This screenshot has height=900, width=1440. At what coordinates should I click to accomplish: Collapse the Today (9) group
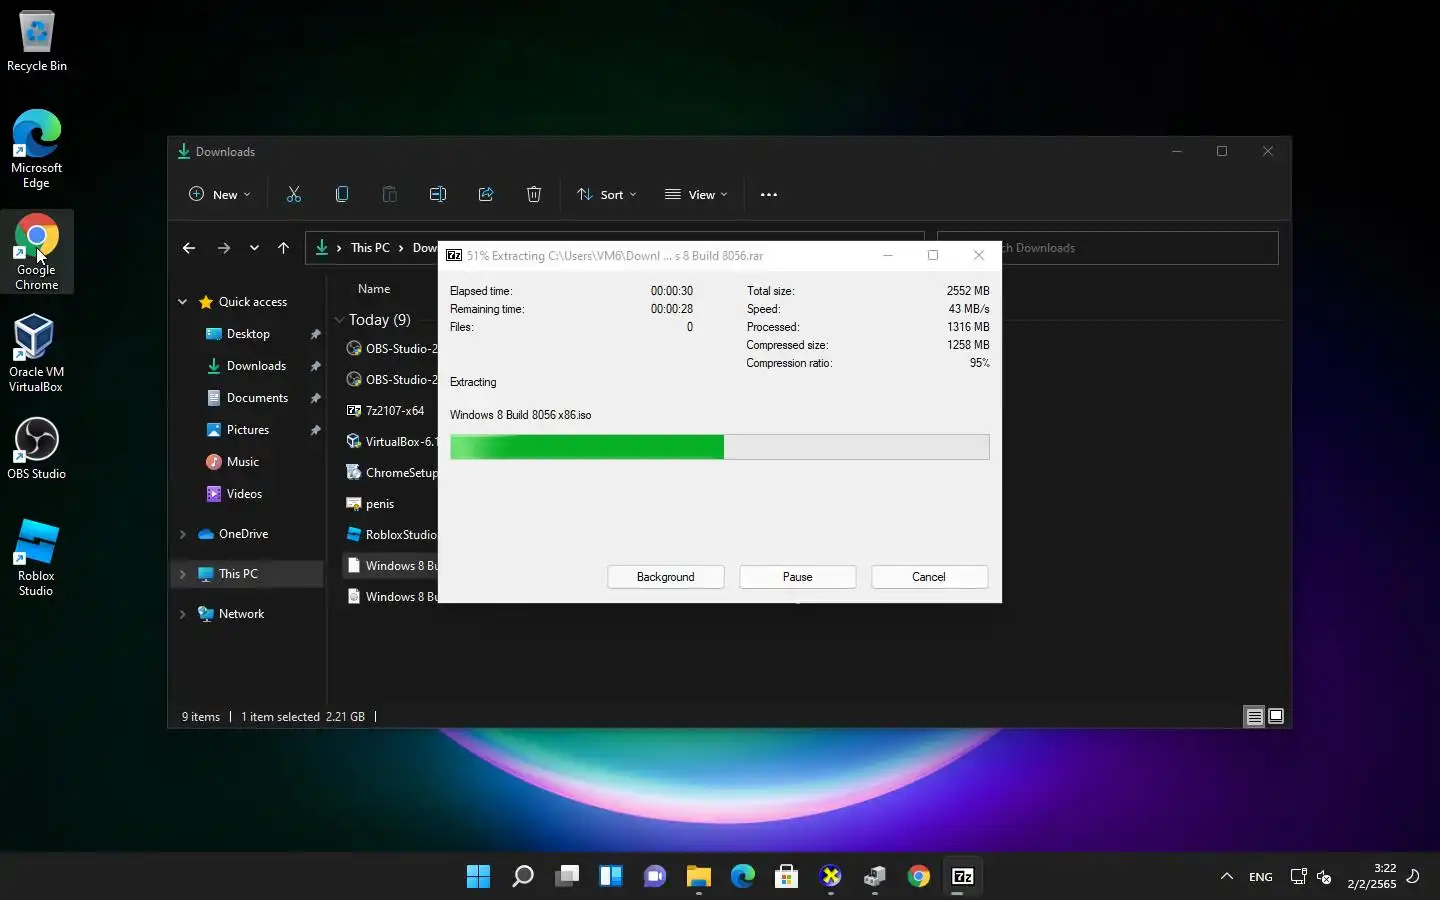coord(340,320)
